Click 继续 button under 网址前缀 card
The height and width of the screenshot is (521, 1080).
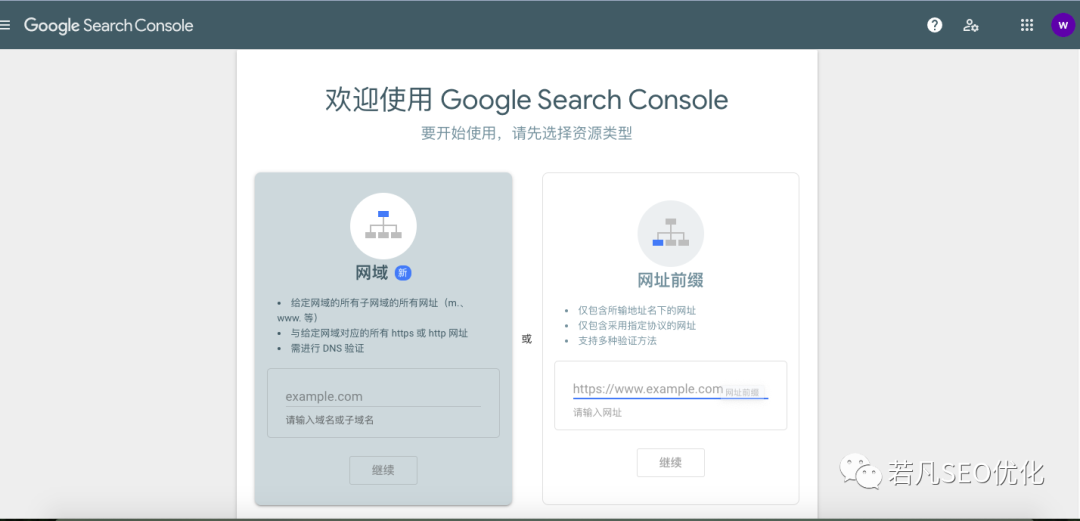pyautogui.click(x=670, y=462)
